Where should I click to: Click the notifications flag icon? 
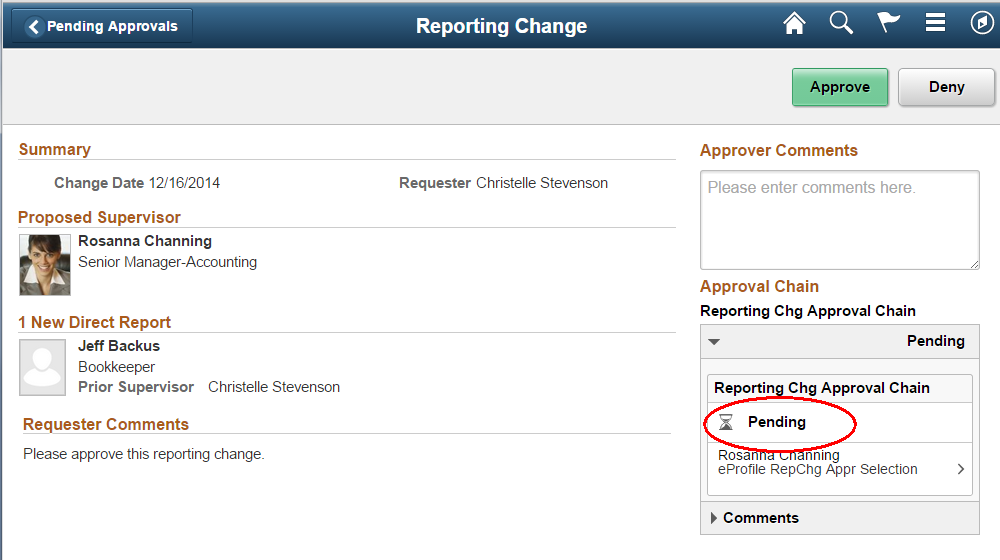(888, 24)
